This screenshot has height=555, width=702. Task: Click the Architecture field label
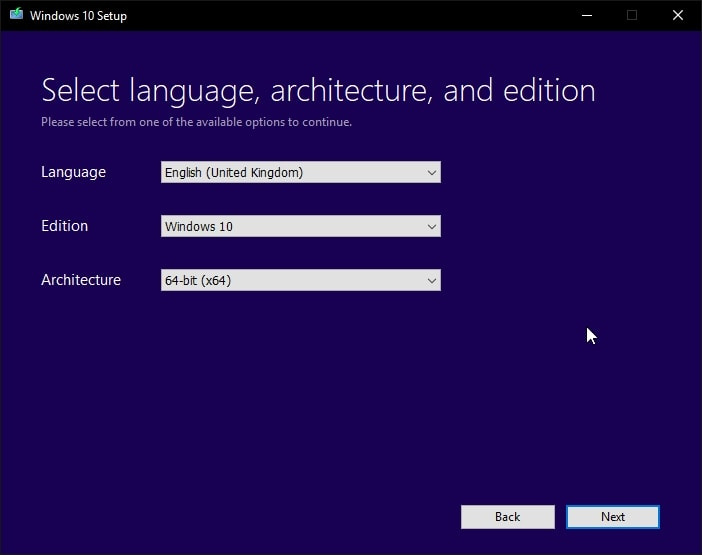[80, 280]
